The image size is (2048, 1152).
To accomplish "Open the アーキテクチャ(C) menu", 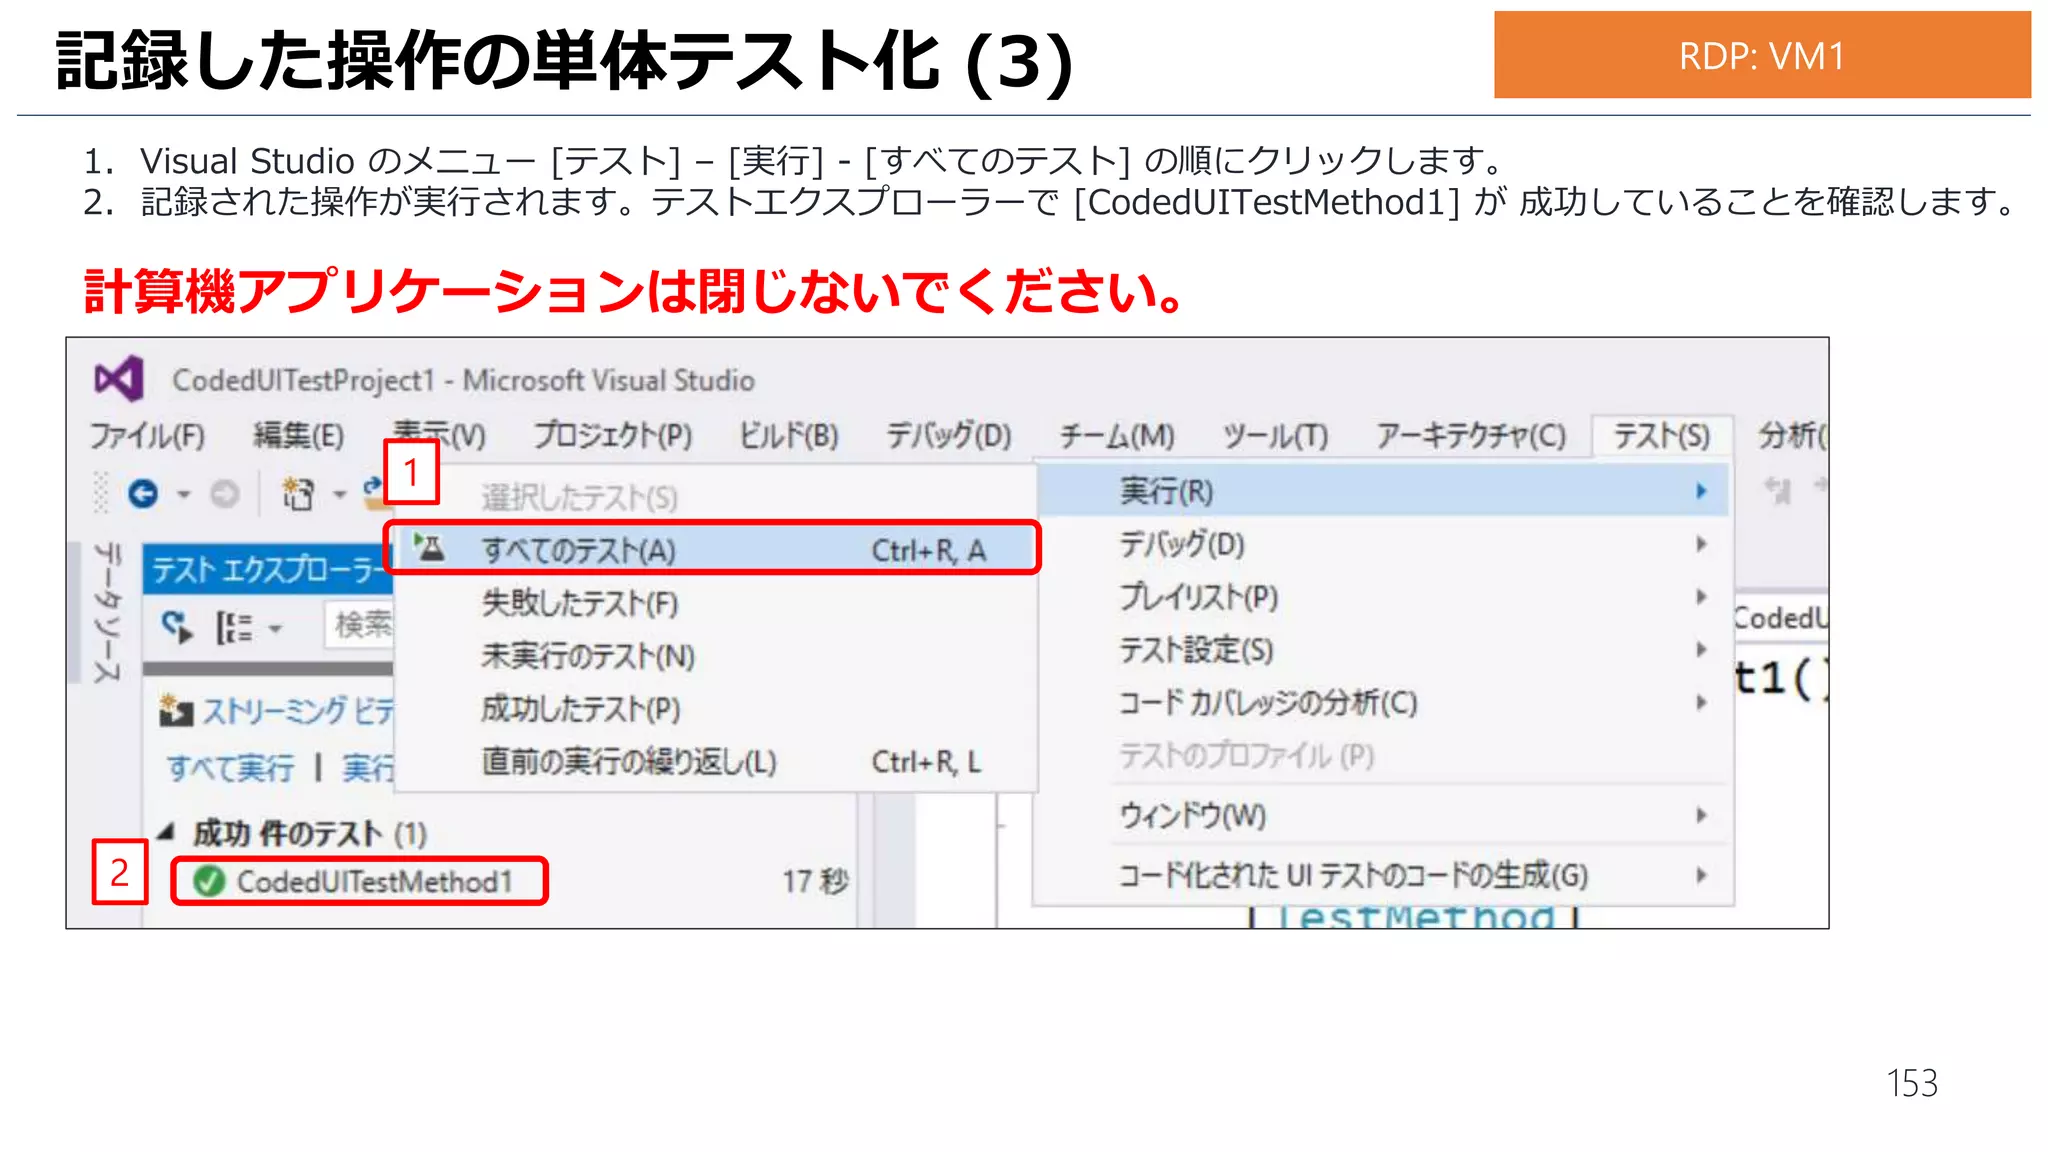I will [1470, 436].
